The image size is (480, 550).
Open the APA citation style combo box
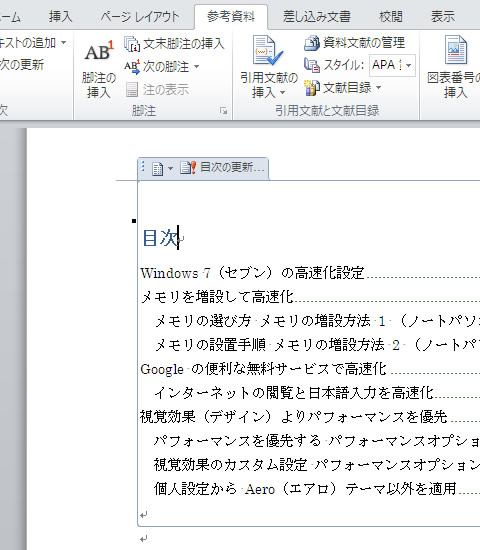(x=392, y=65)
